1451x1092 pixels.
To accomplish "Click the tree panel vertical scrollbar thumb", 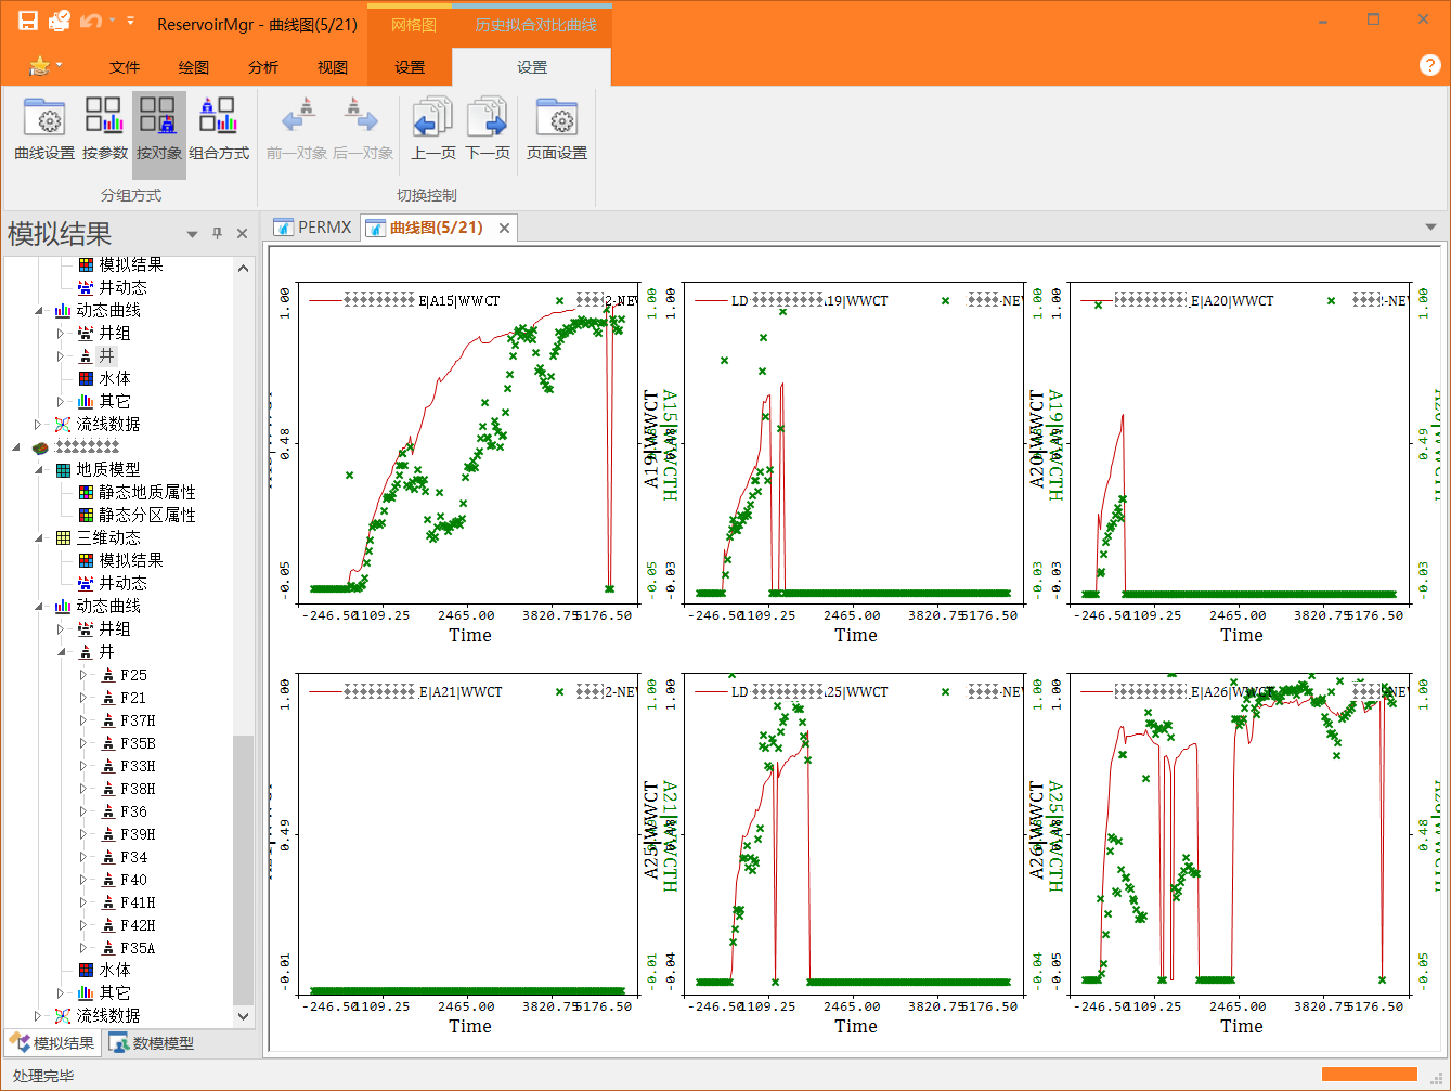I will pos(242,870).
